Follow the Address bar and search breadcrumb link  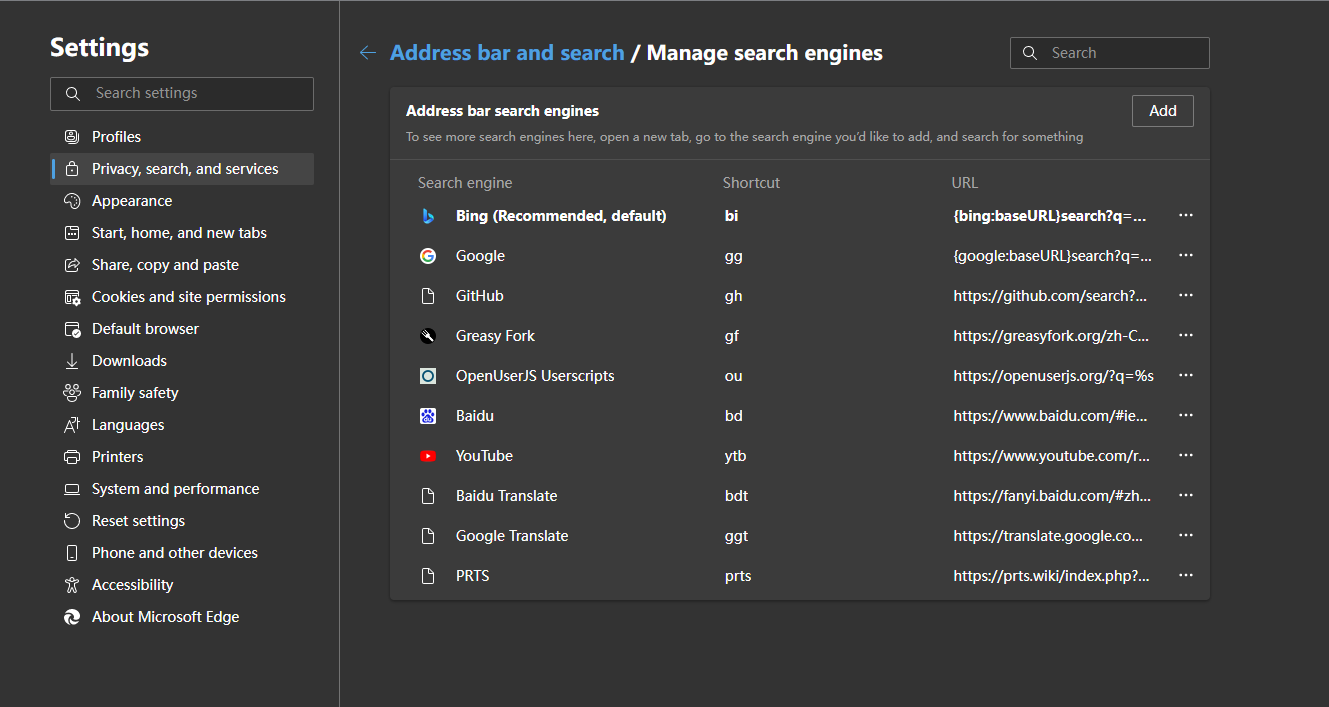(x=507, y=53)
